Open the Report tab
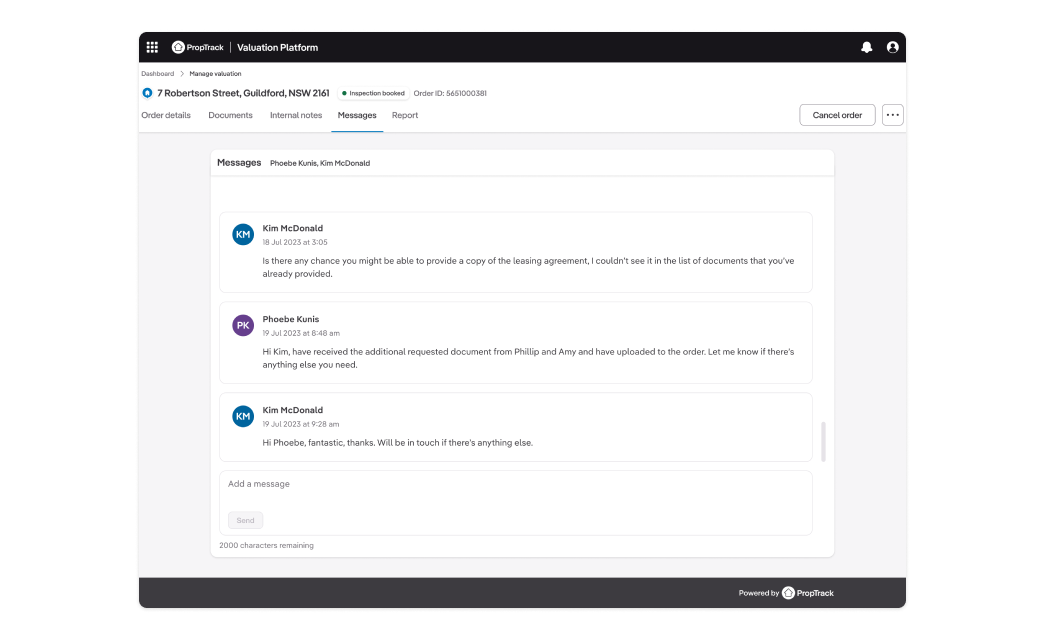This screenshot has height=640, width=1046. [x=405, y=115]
